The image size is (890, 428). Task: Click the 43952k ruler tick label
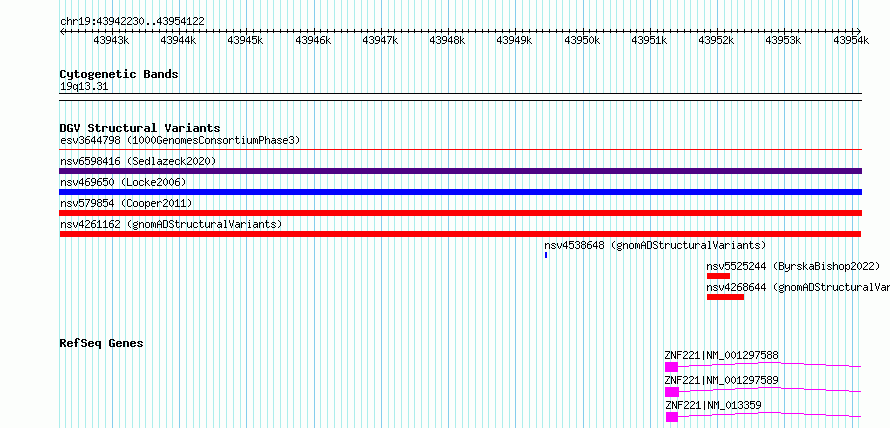(x=716, y=40)
